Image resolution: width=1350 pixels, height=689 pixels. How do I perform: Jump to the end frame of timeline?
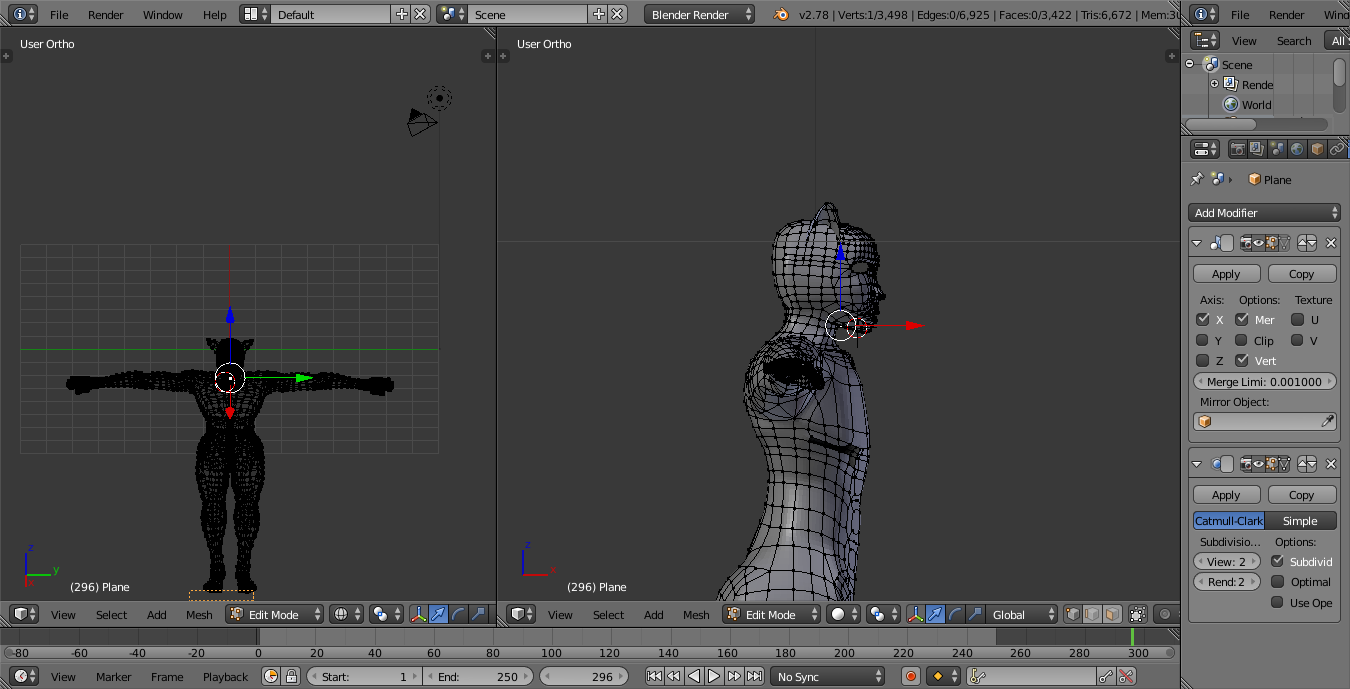(755, 677)
